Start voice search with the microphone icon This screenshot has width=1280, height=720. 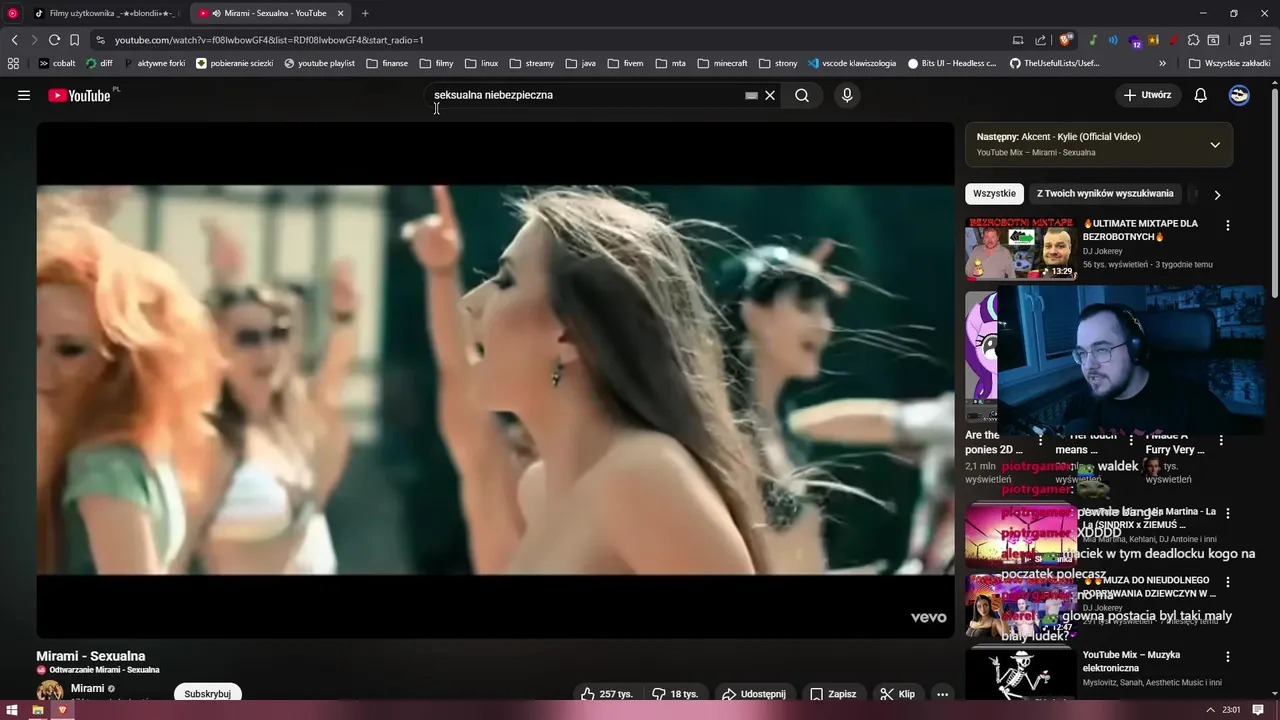847,95
